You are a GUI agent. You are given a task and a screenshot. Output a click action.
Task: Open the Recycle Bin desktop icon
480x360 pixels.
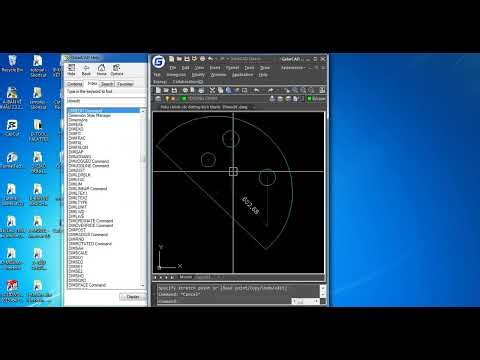coord(12,64)
